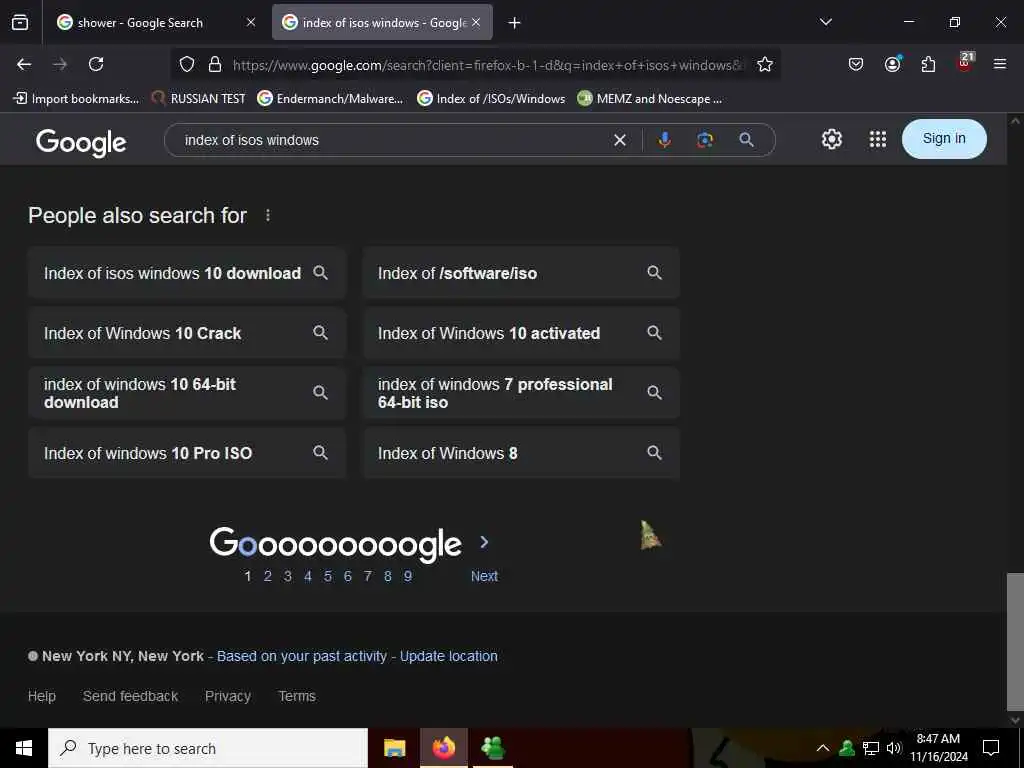The height and width of the screenshot is (768, 1024).
Task: Search Index of Windows 10 activated
Action: coord(521,333)
